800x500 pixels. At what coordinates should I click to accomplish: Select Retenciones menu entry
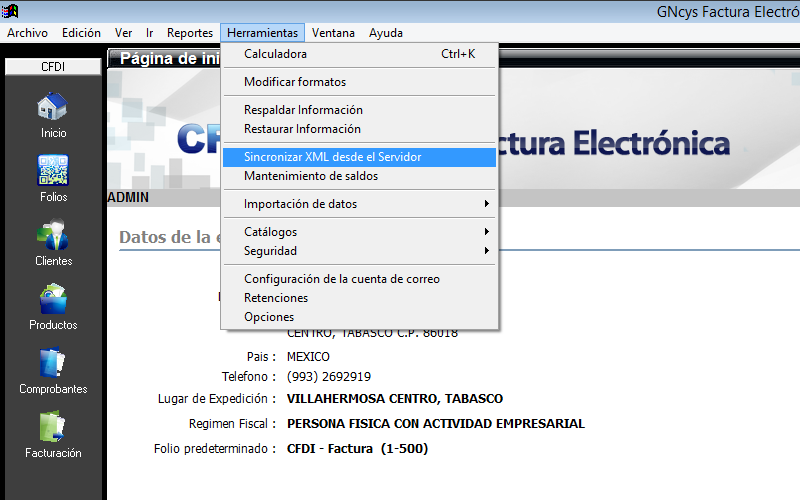[359, 298]
